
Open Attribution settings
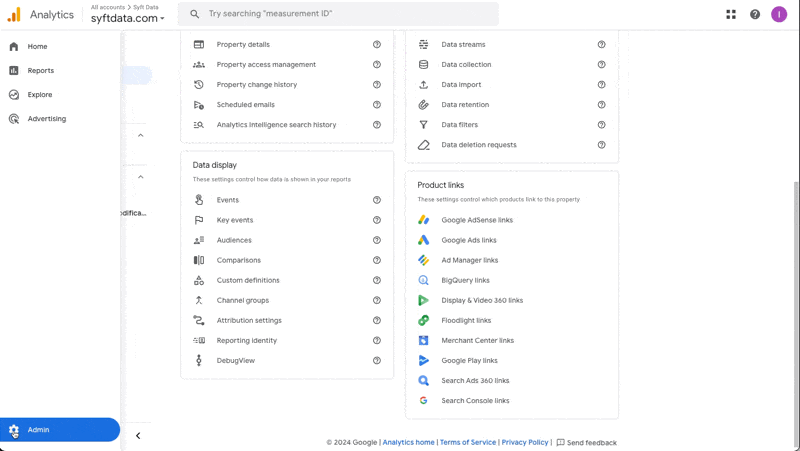click(249, 321)
